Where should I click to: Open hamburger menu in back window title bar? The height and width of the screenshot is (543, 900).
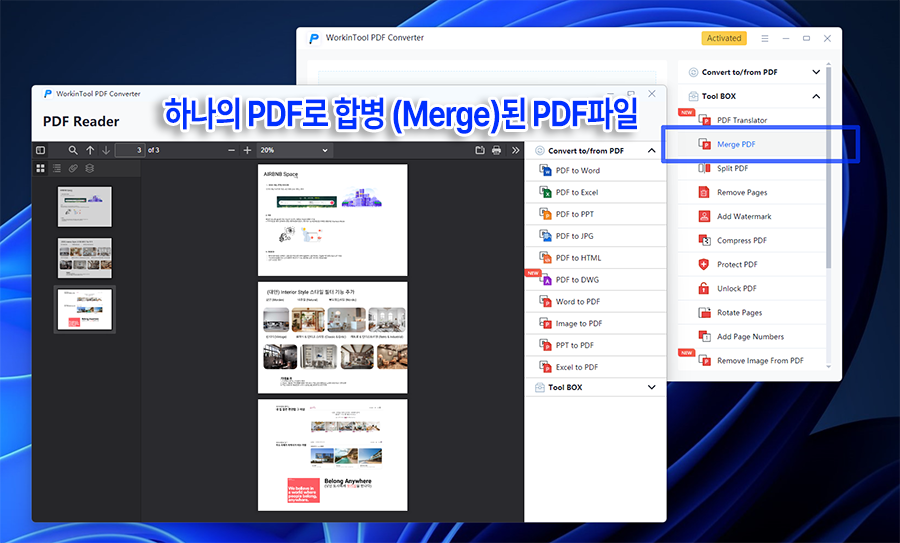765,38
